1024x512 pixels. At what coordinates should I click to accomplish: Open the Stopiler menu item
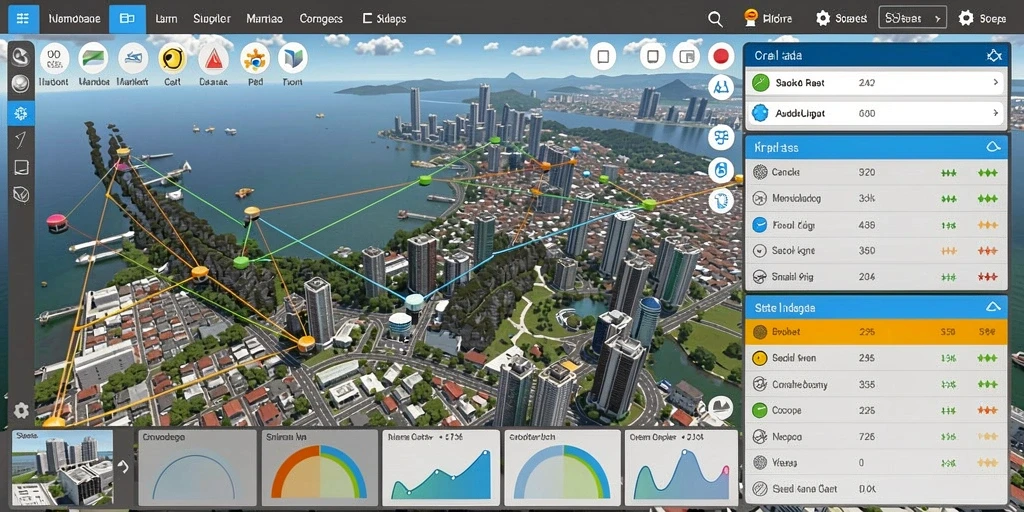click(x=212, y=19)
